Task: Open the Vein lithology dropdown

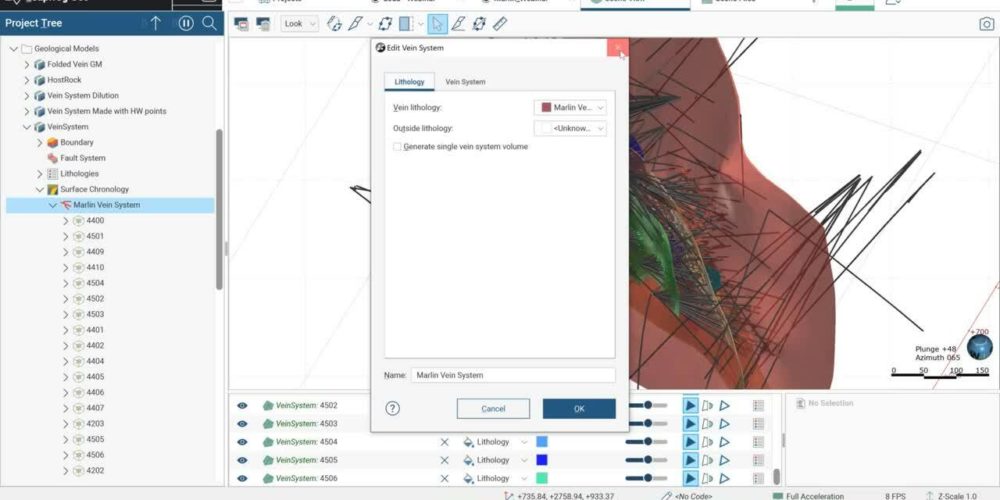Action: tap(571, 107)
